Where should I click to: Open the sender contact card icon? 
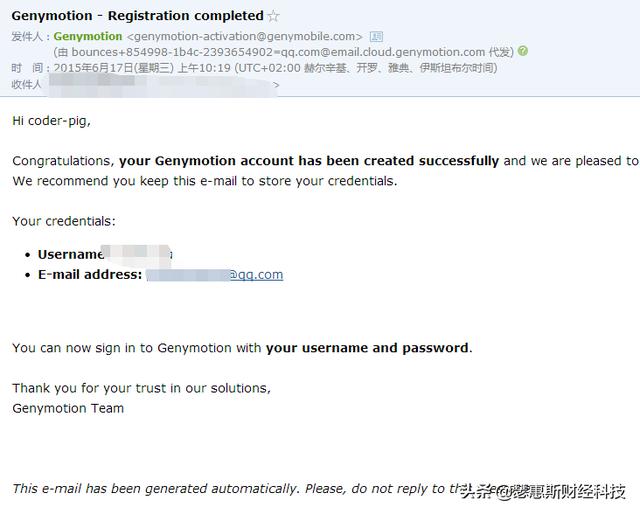[x=375, y=37]
